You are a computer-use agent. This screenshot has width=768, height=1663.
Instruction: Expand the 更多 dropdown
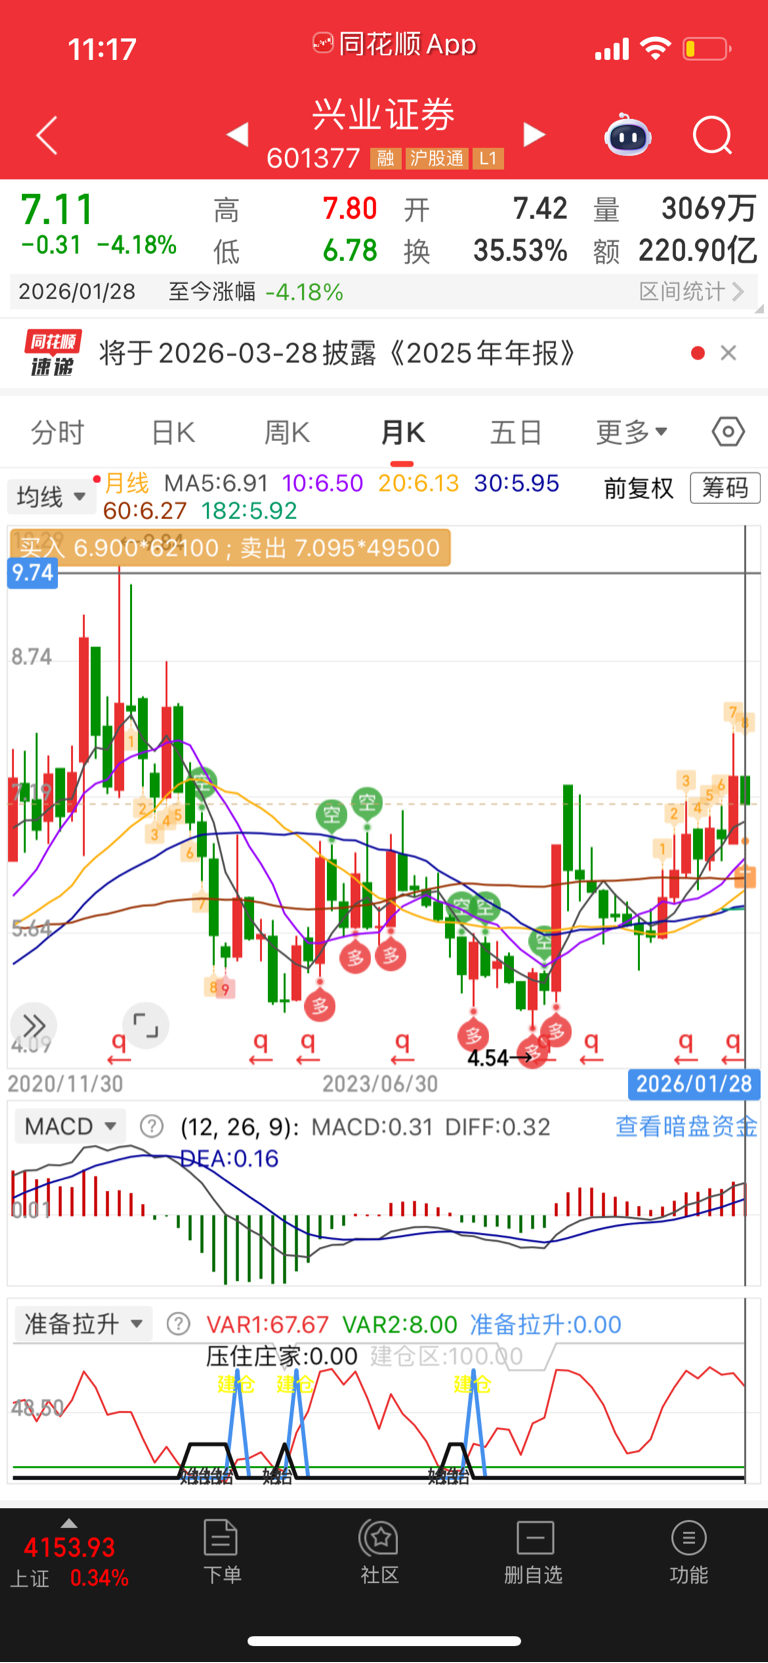(631, 433)
